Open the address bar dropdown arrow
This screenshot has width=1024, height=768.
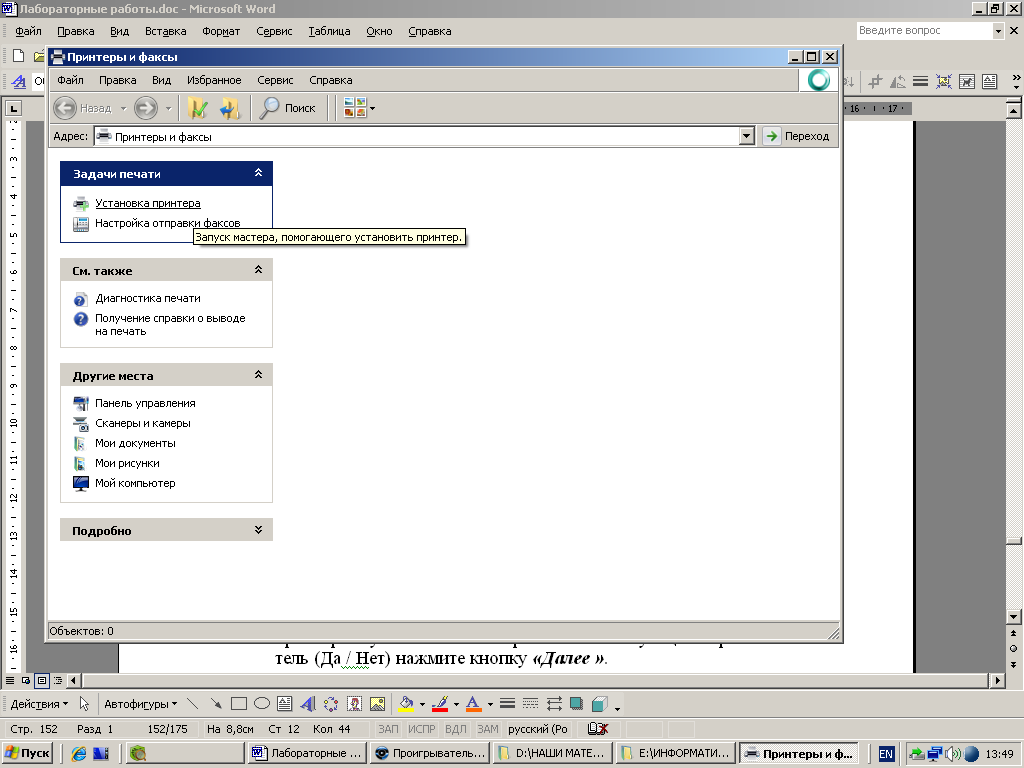746,136
